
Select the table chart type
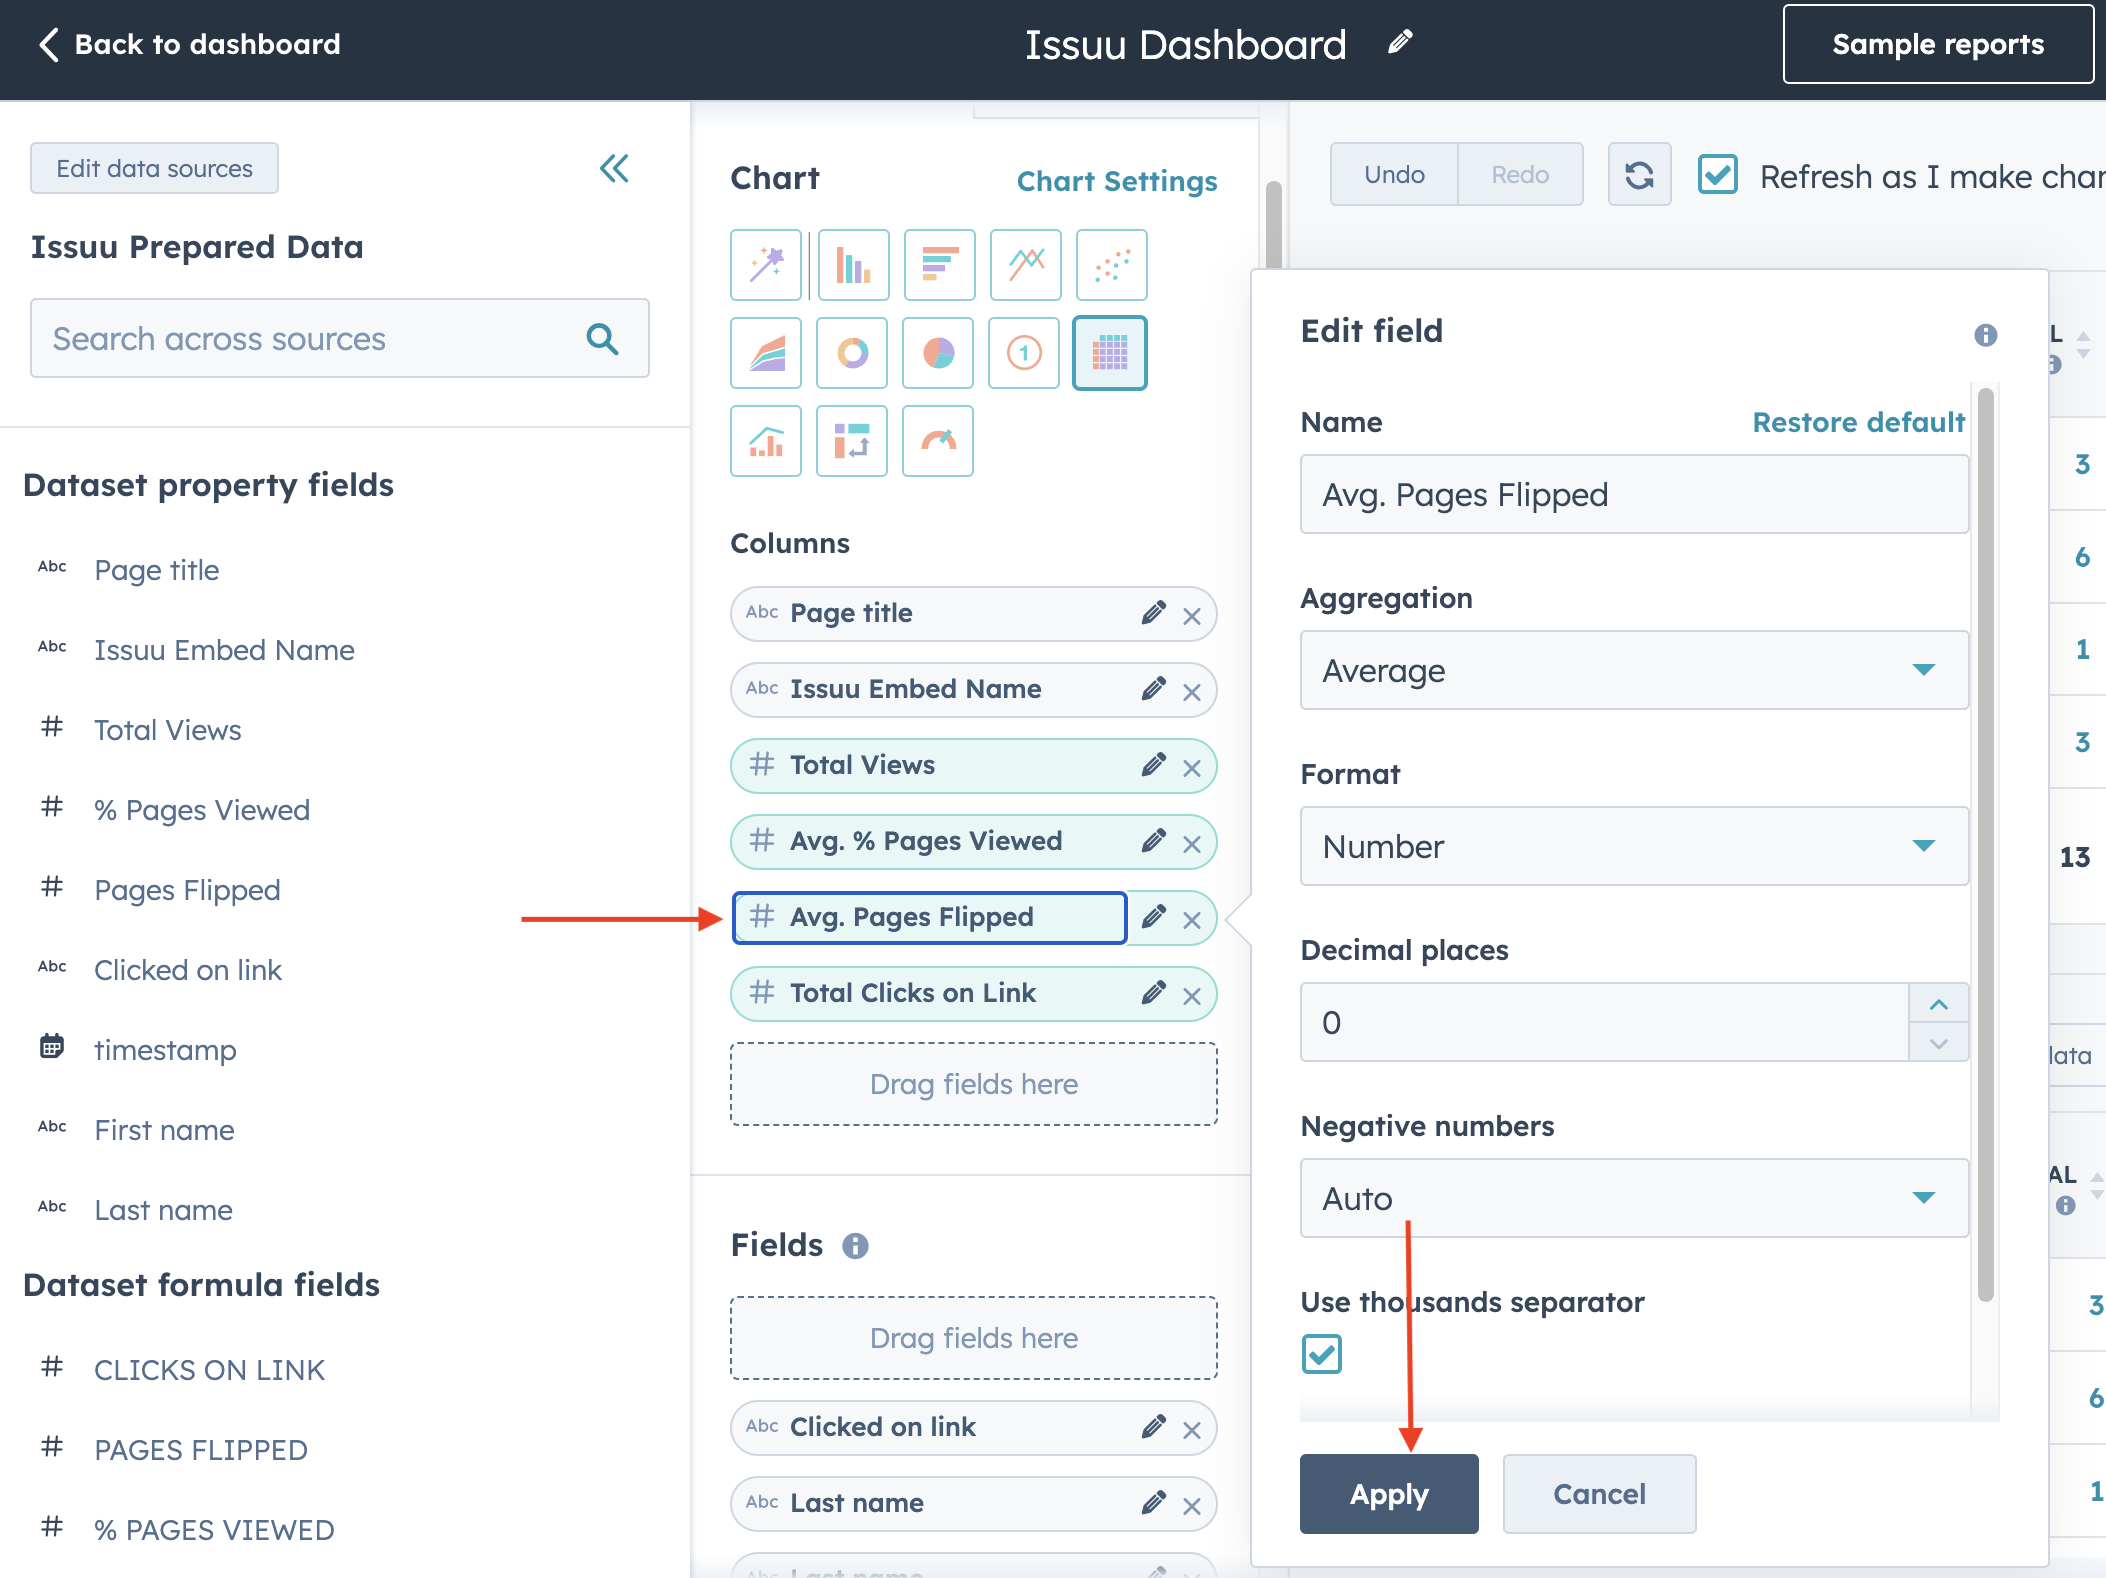coord(1110,353)
